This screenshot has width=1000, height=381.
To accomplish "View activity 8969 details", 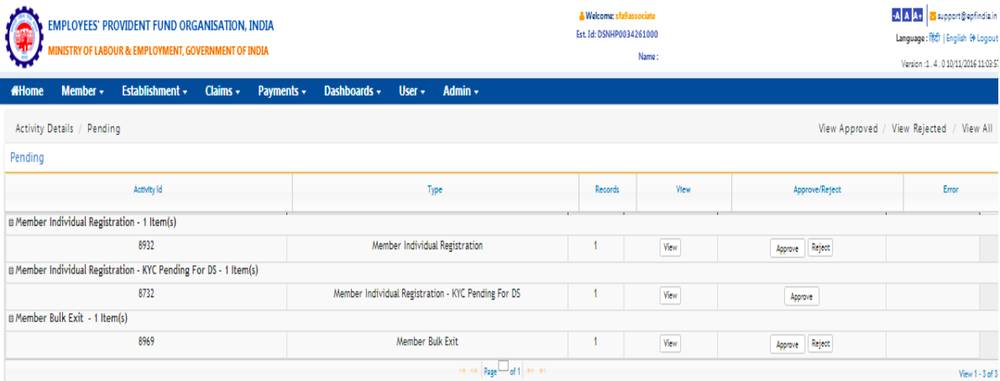I will (670, 343).
